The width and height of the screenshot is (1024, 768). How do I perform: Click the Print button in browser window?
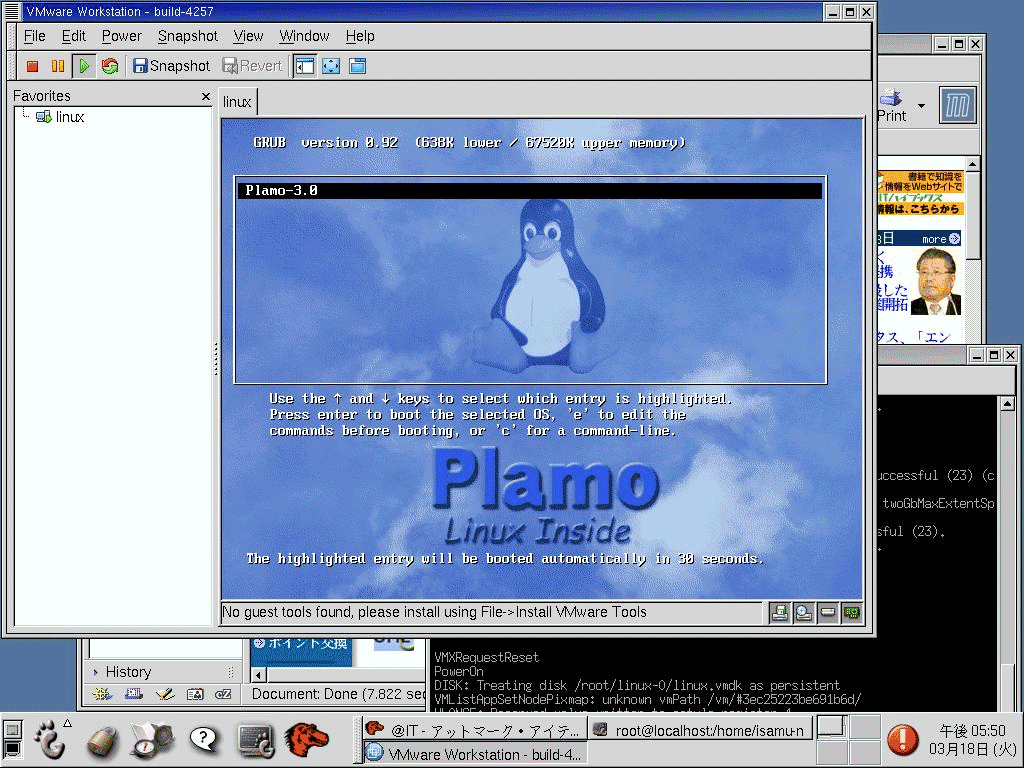click(891, 106)
